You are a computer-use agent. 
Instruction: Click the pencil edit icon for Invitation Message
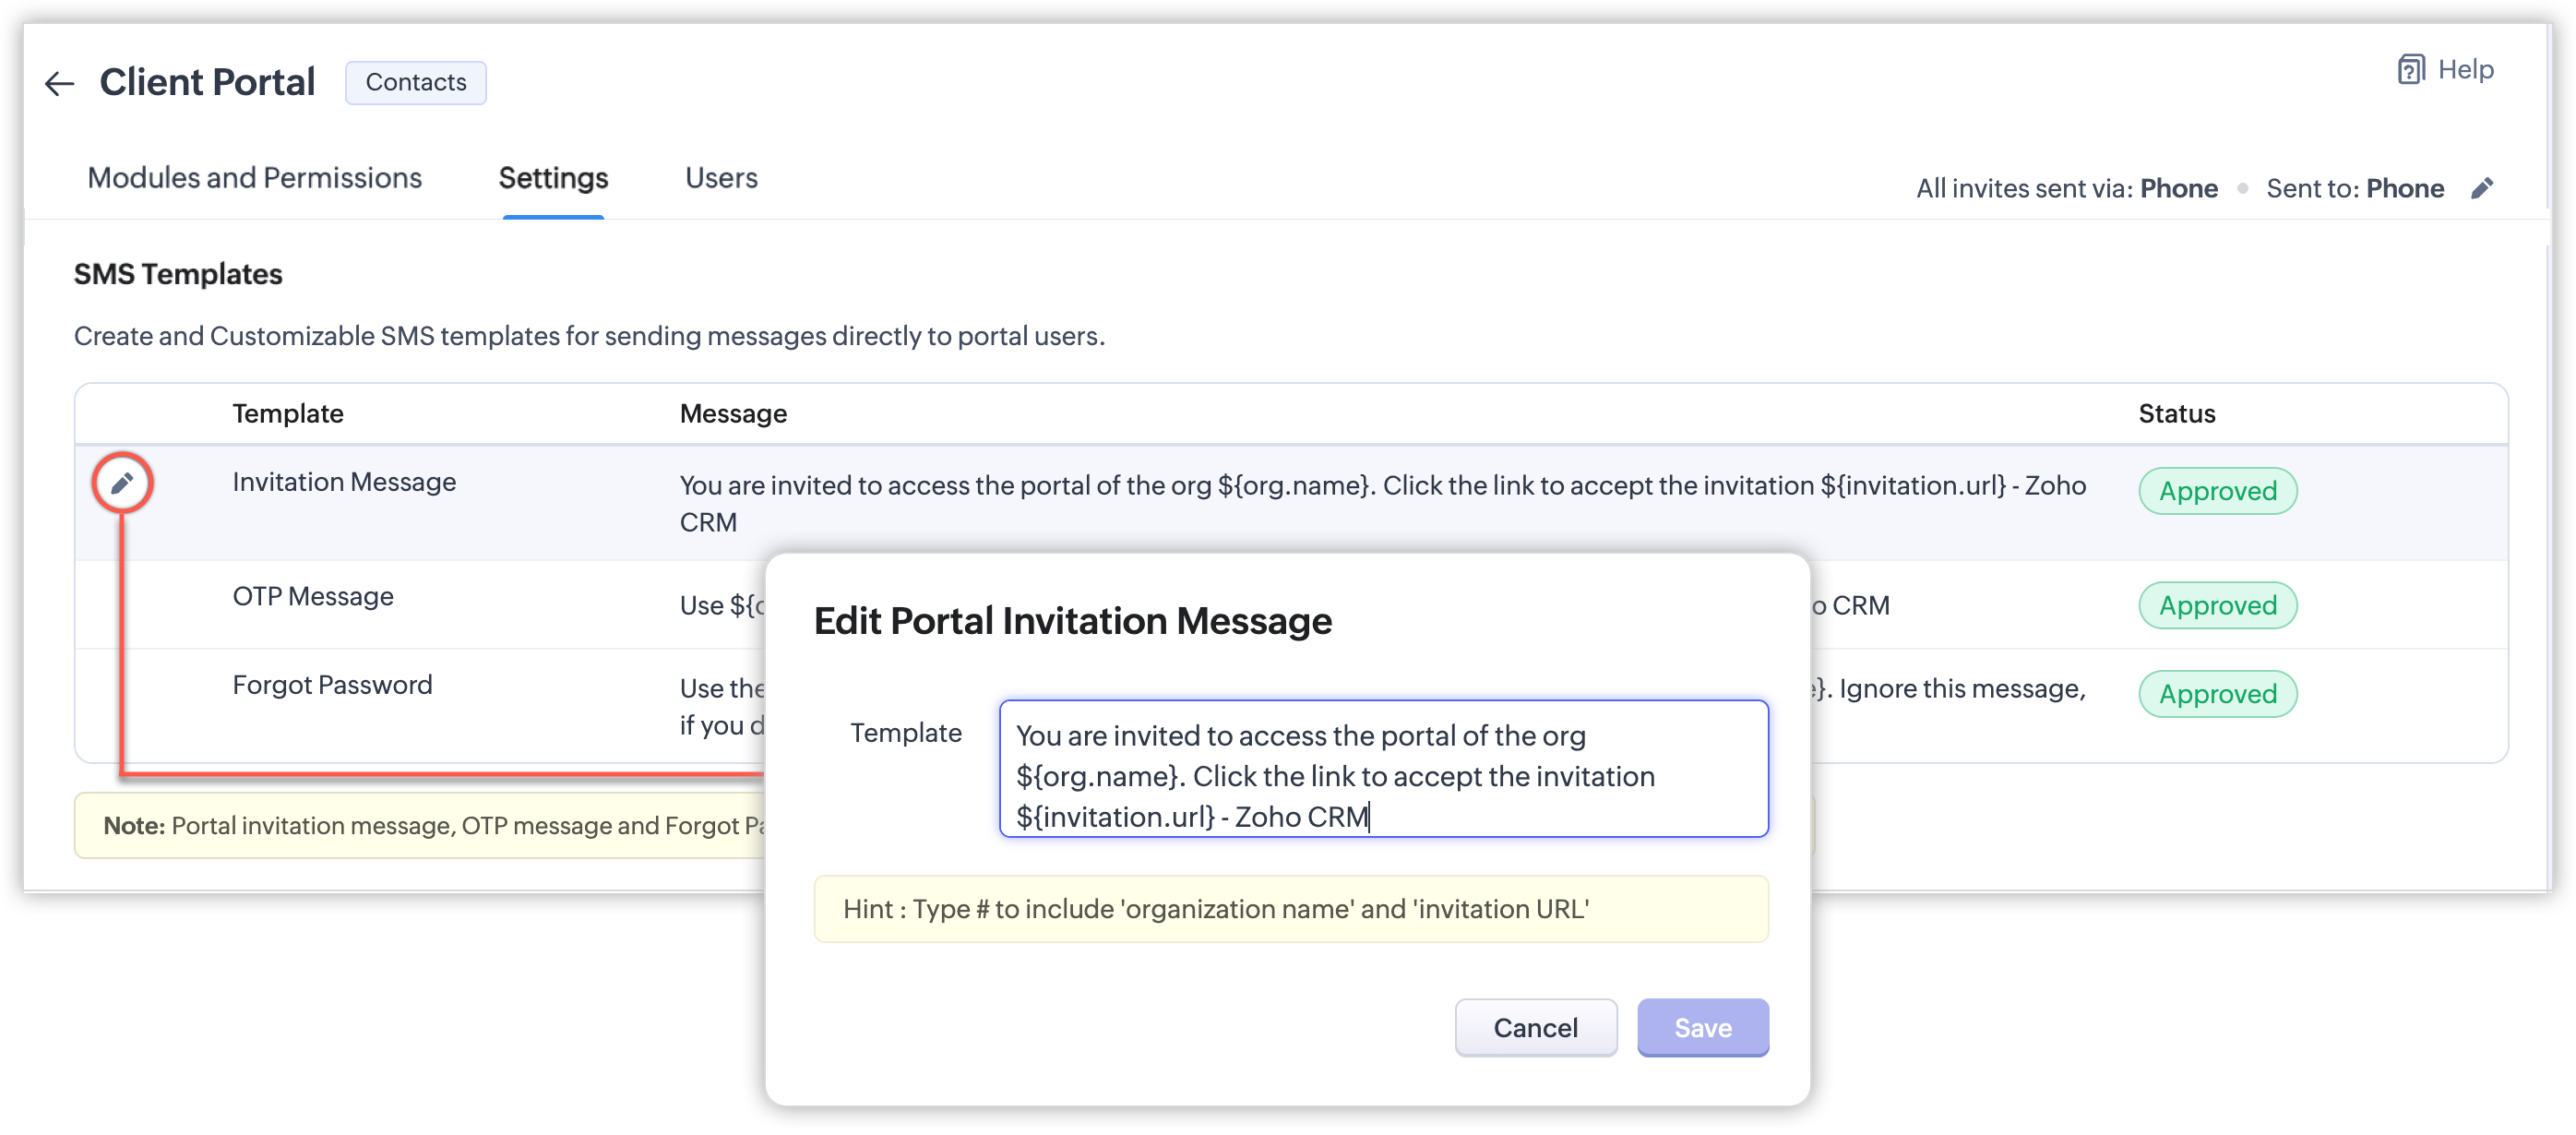[122, 484]
